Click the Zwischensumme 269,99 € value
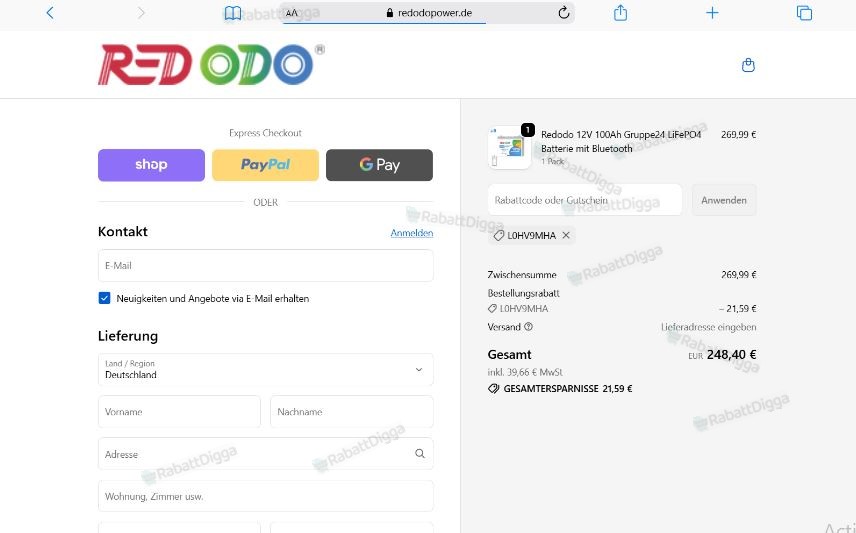The image size is (856, 533). (739, 275)
